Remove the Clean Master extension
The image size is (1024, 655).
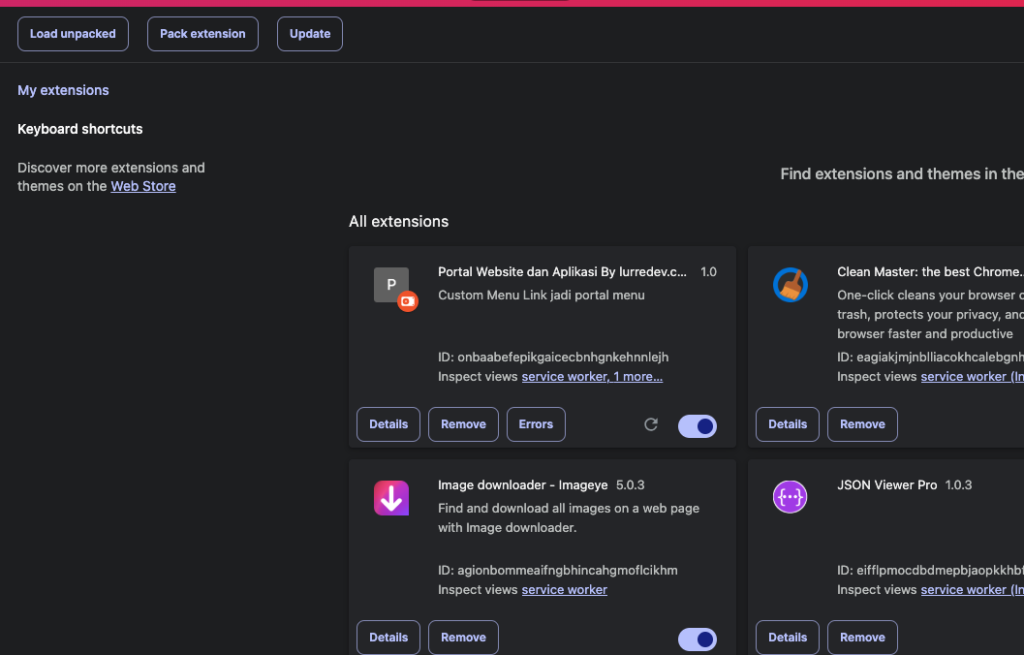tap(862, 424)
